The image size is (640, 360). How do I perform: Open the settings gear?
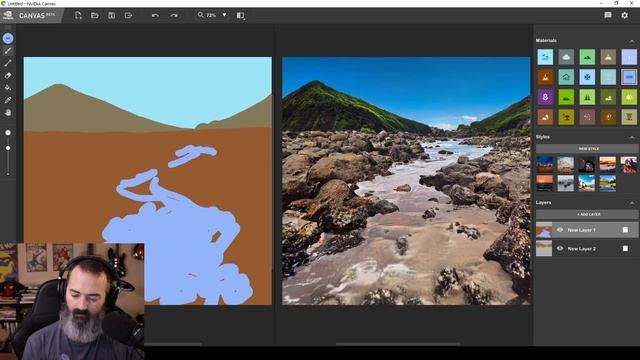[624, 15]
